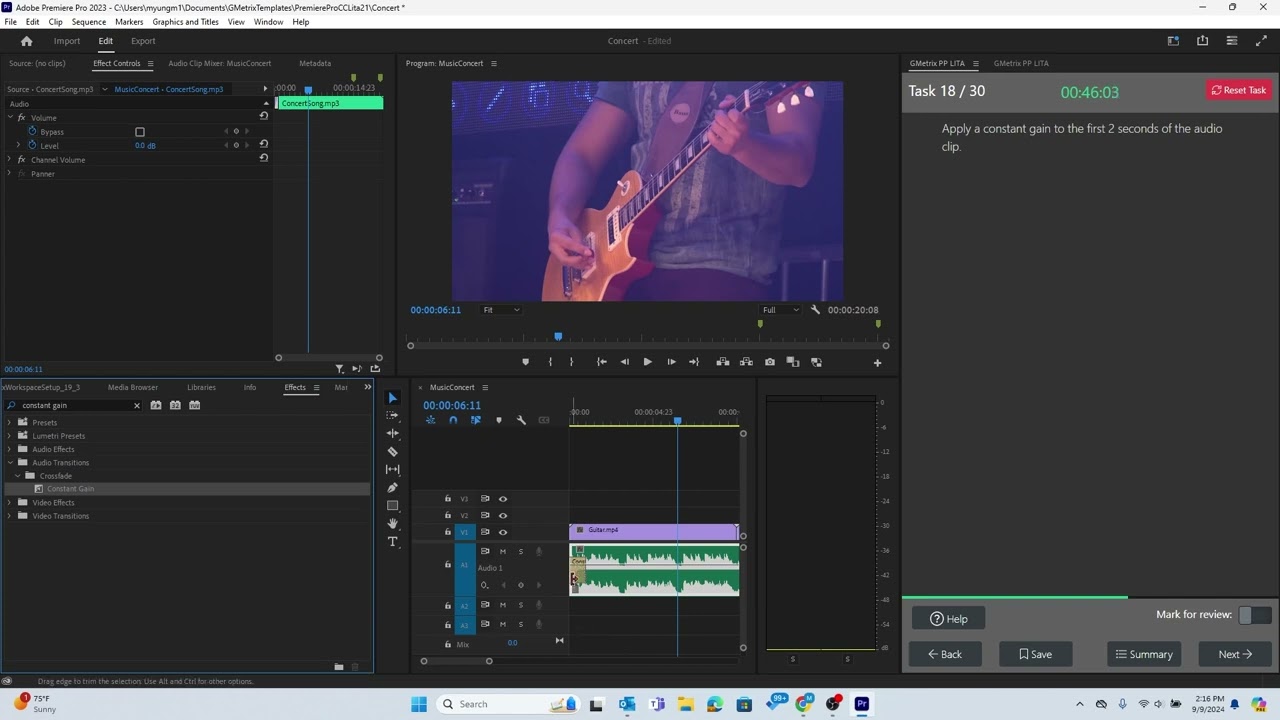Screen dimensions: 1280x720
Task: Open Timeline Display Settings wrench
Action: coord(521,420)
